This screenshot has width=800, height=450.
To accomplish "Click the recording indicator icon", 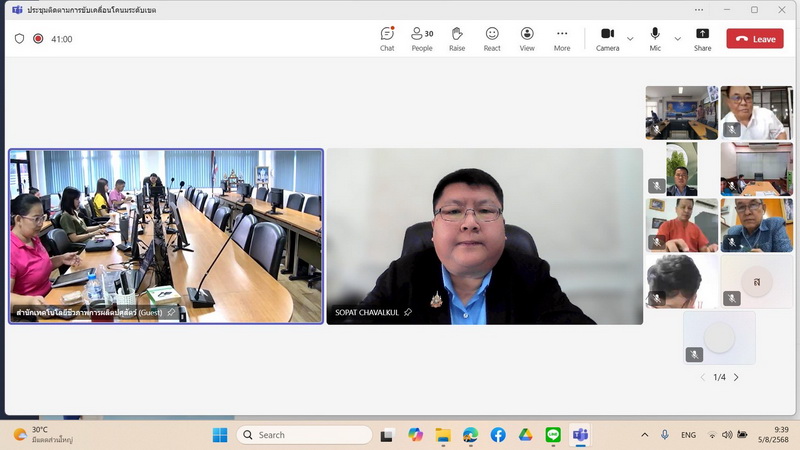I will [38, 39].
